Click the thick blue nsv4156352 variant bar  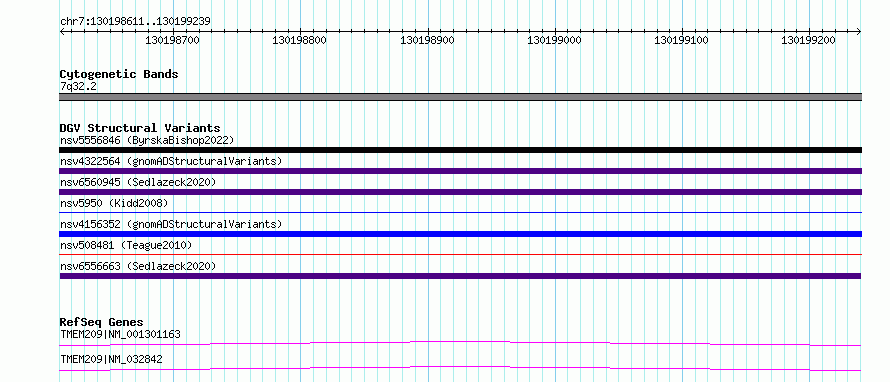(460, 234)
